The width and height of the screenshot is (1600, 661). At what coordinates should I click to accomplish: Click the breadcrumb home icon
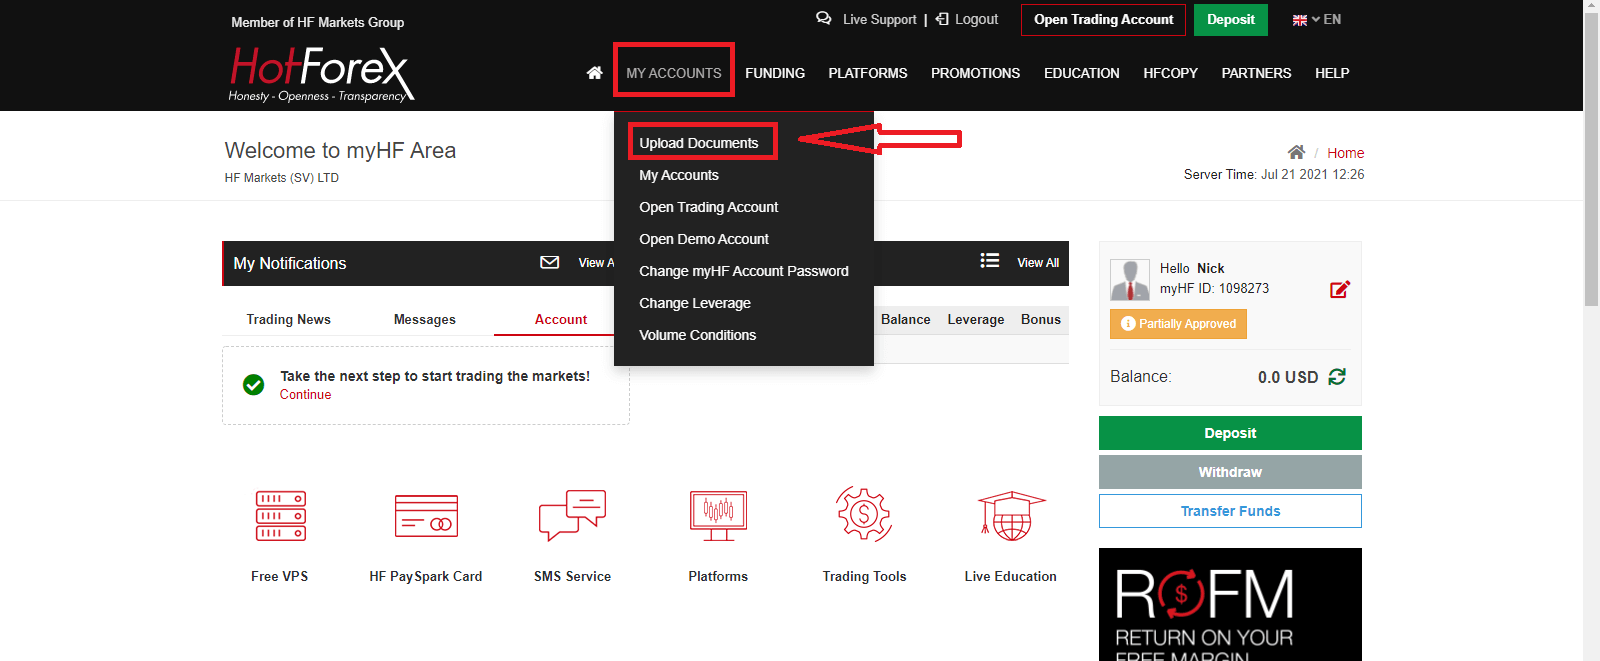coord(1296,152)
